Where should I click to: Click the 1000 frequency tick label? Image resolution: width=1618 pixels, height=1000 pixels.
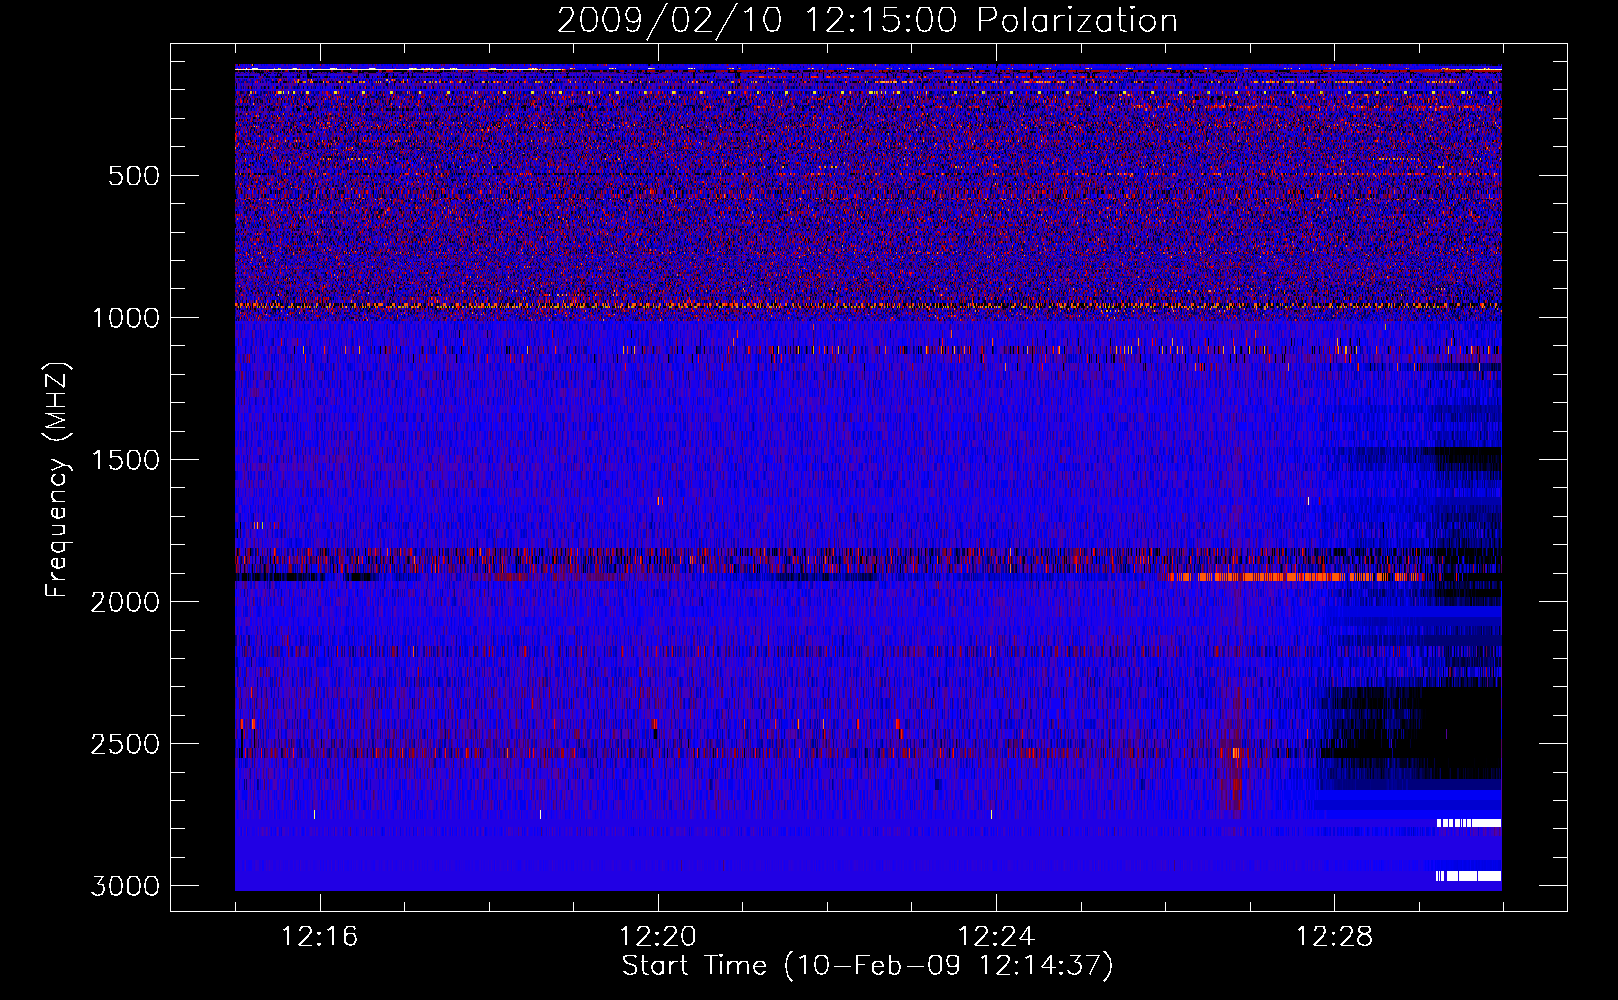pos(126,318)
